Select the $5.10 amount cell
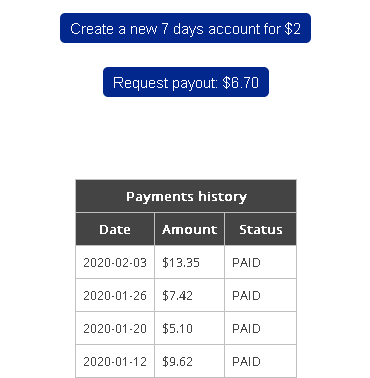 (189, 328)
